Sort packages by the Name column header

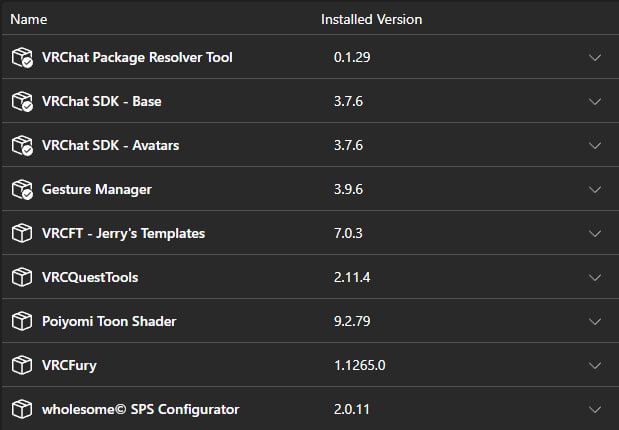[x=30, y=19]
